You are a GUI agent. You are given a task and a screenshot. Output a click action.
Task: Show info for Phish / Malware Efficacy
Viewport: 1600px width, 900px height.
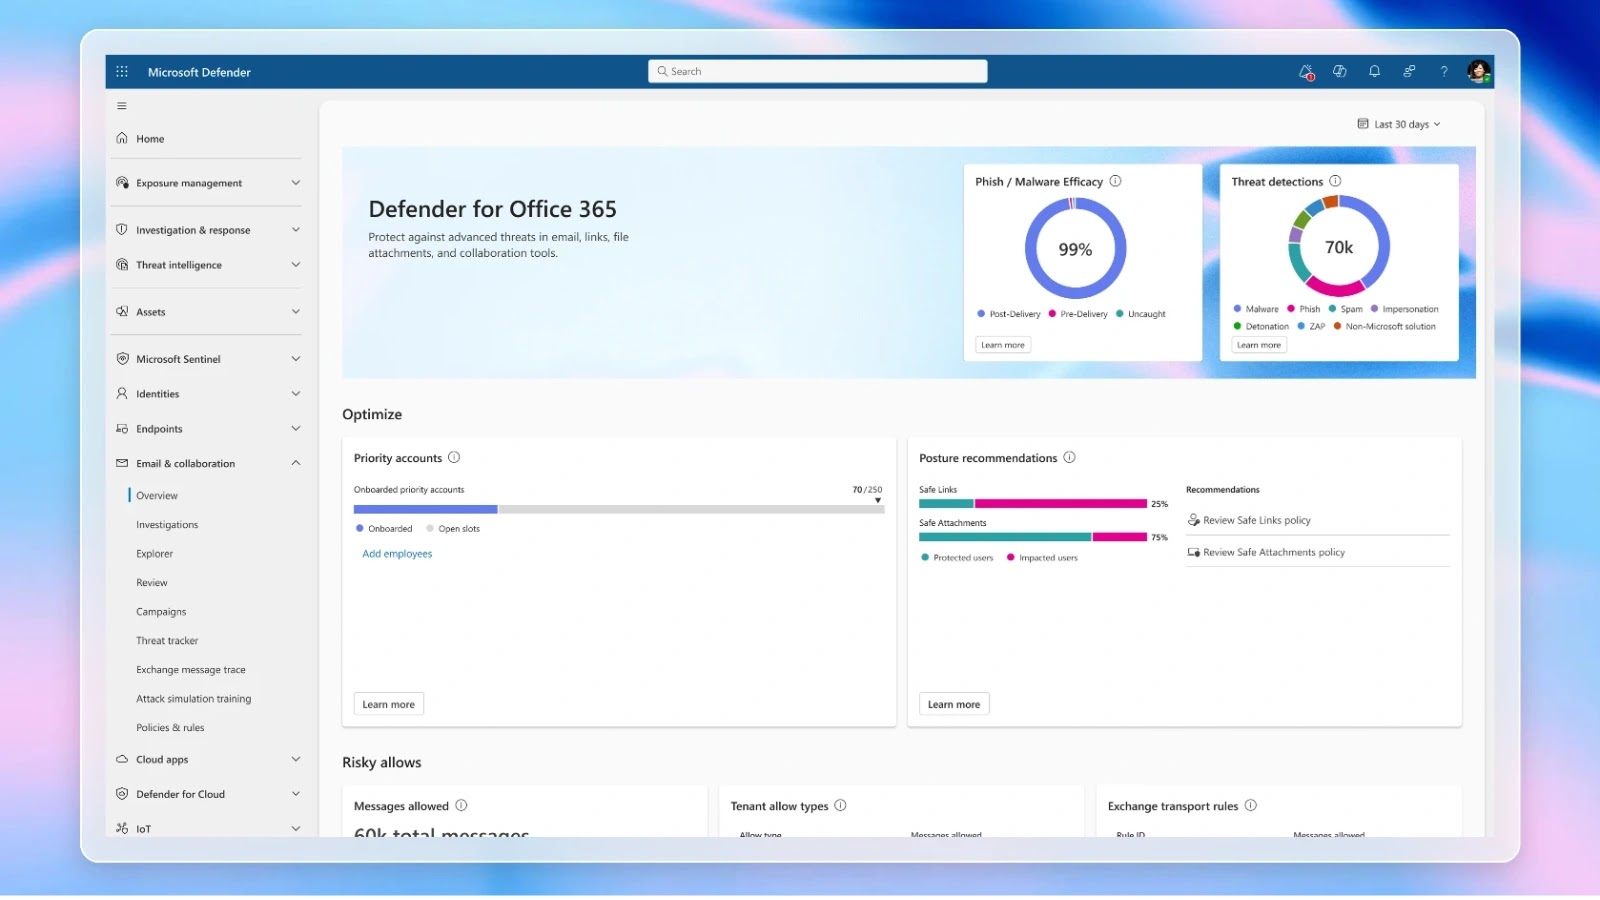pos(1116,182)
